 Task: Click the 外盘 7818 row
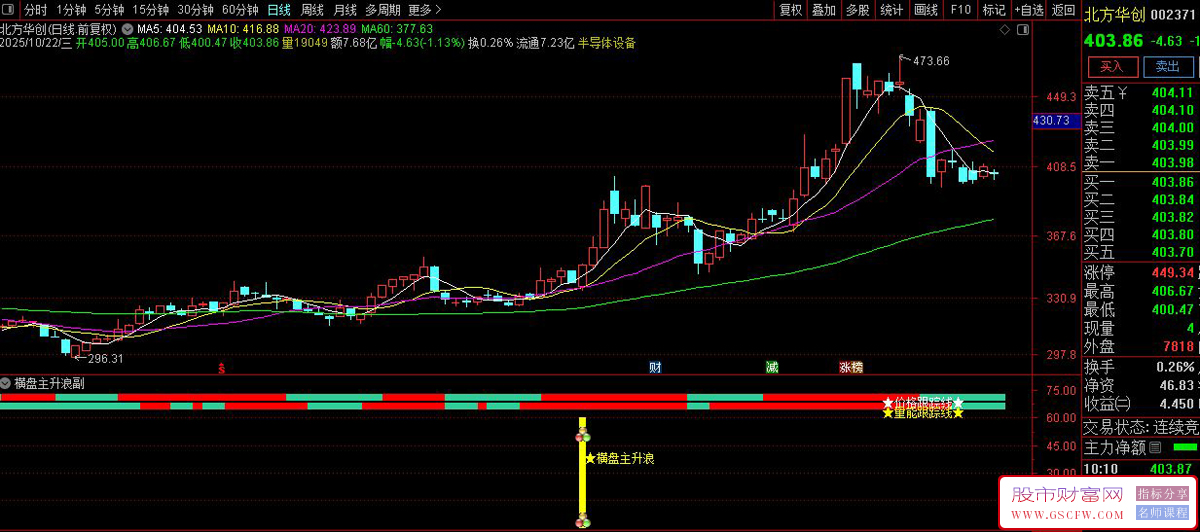tap(1141, 346)
